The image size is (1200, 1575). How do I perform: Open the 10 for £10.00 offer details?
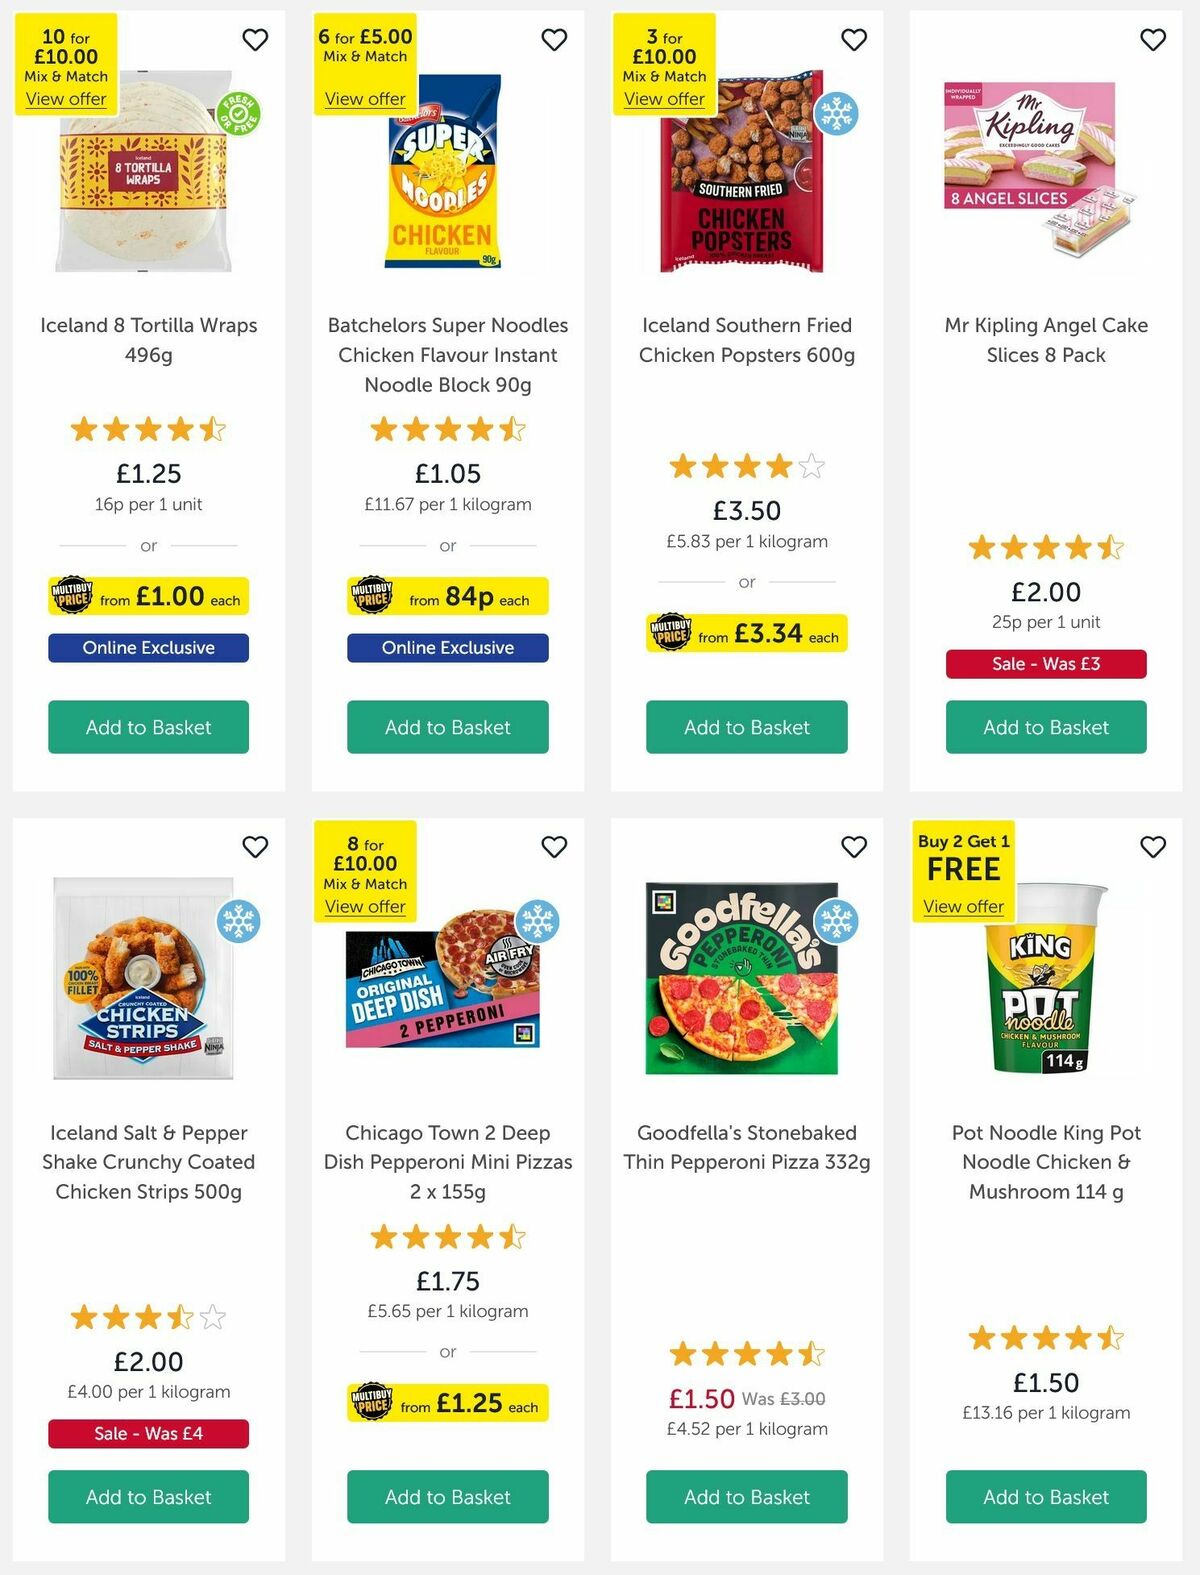coord(66,98)
